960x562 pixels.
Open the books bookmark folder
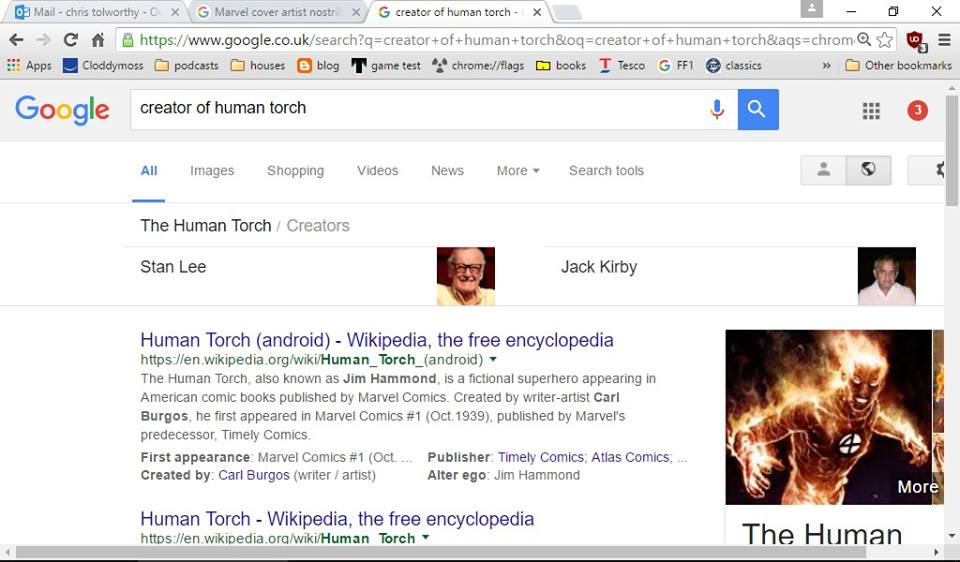pos(561,66)
